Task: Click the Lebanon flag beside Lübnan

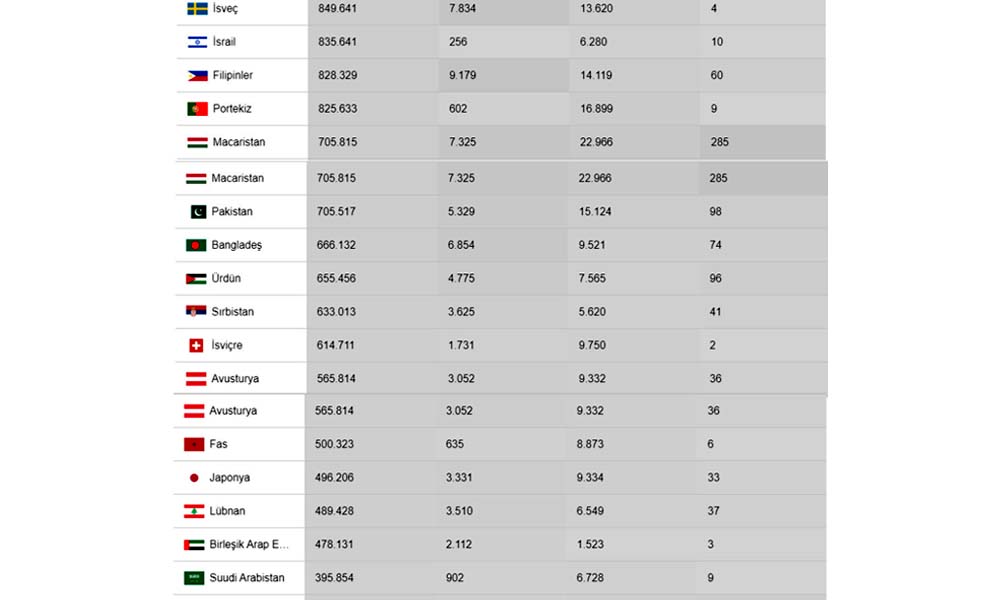Action: click(x=194, y=512)
